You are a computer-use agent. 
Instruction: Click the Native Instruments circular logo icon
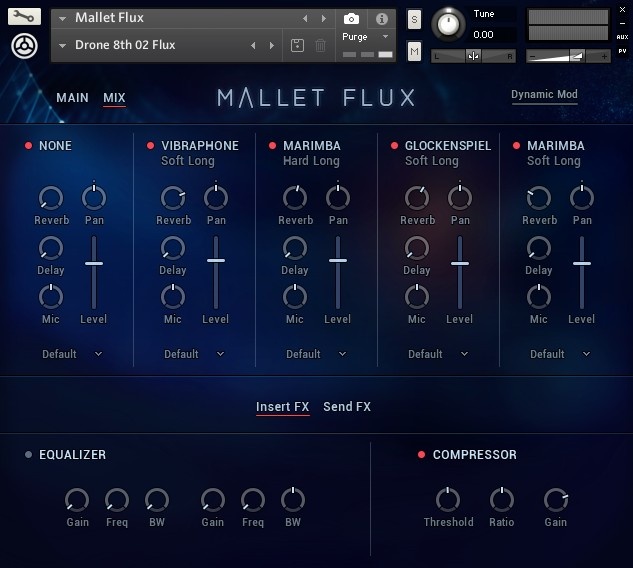point(24,46)
